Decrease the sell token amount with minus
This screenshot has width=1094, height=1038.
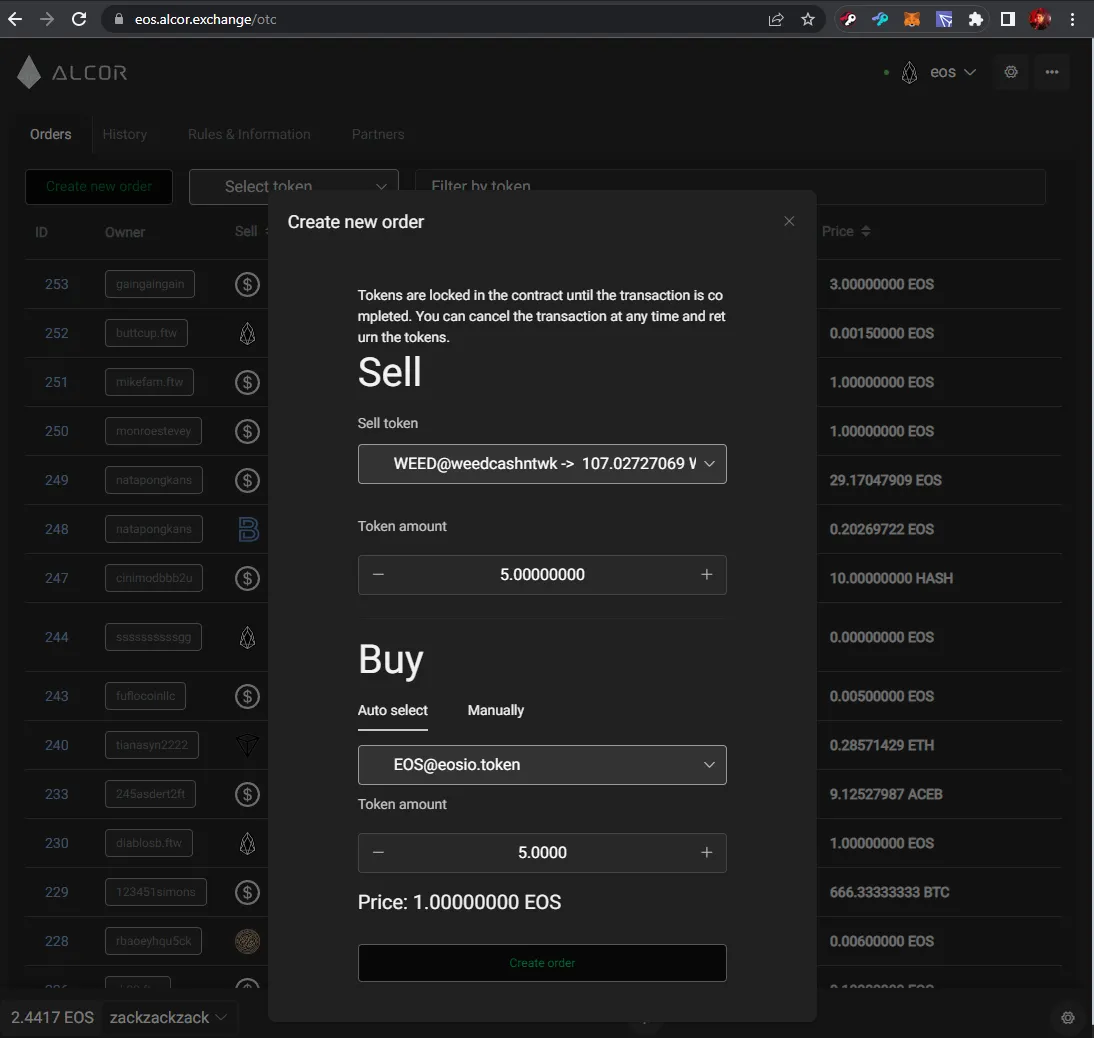point(378,574)
